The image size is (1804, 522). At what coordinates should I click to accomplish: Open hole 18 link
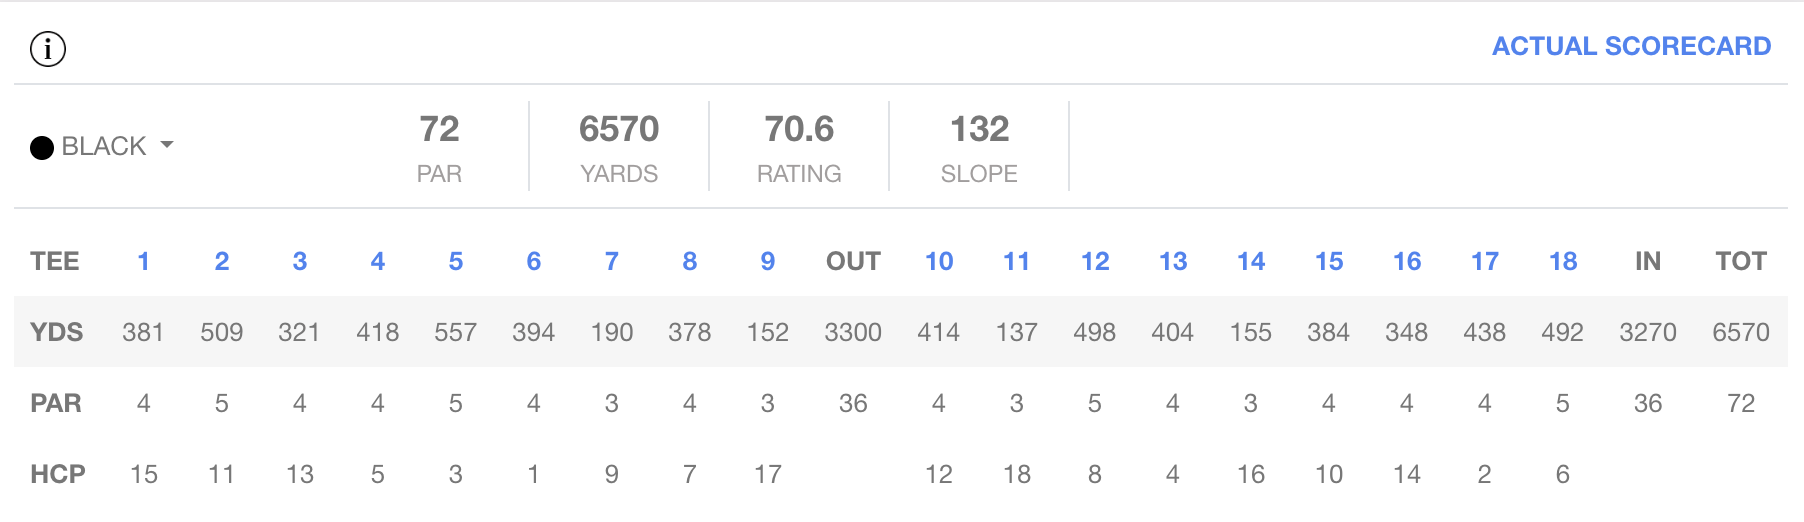(x=1563, y=262)
